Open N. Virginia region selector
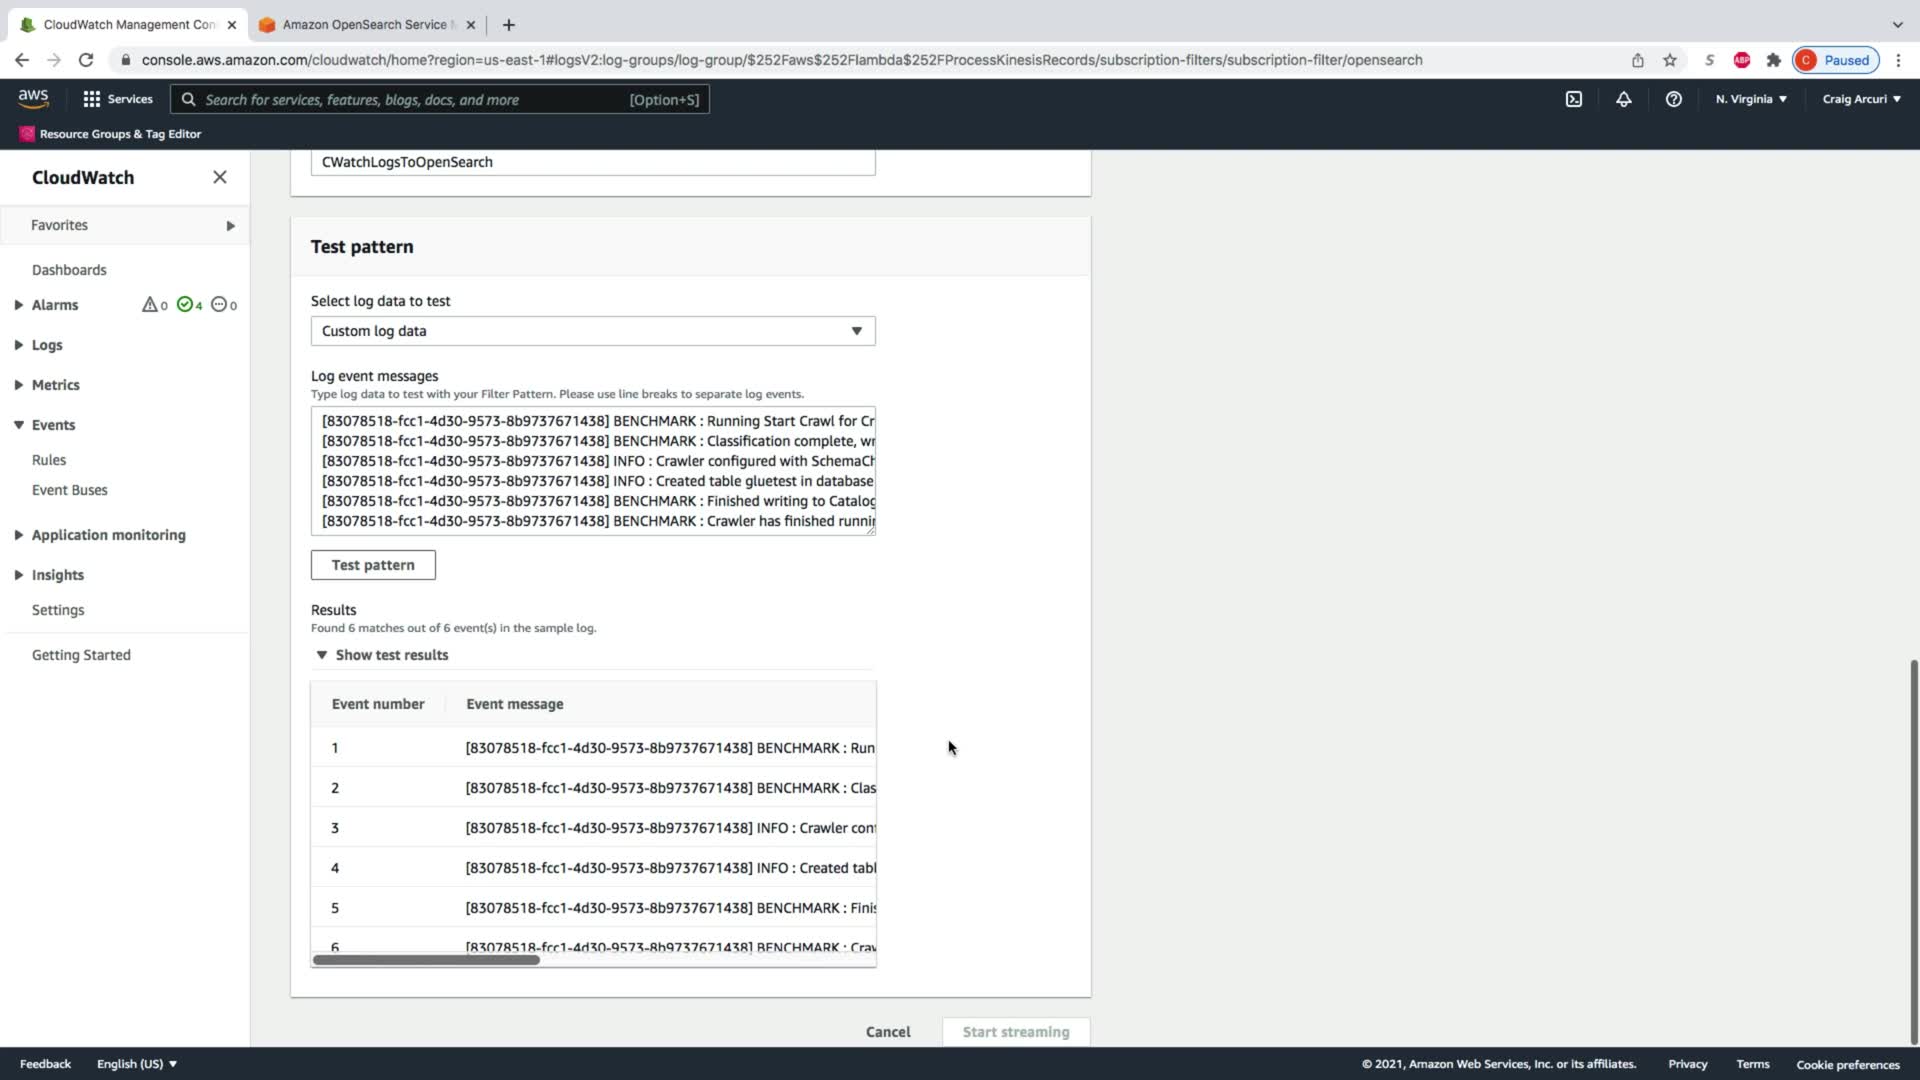The width and height of the screenshot is (1920, 1080). click(x=1750, y=99)
